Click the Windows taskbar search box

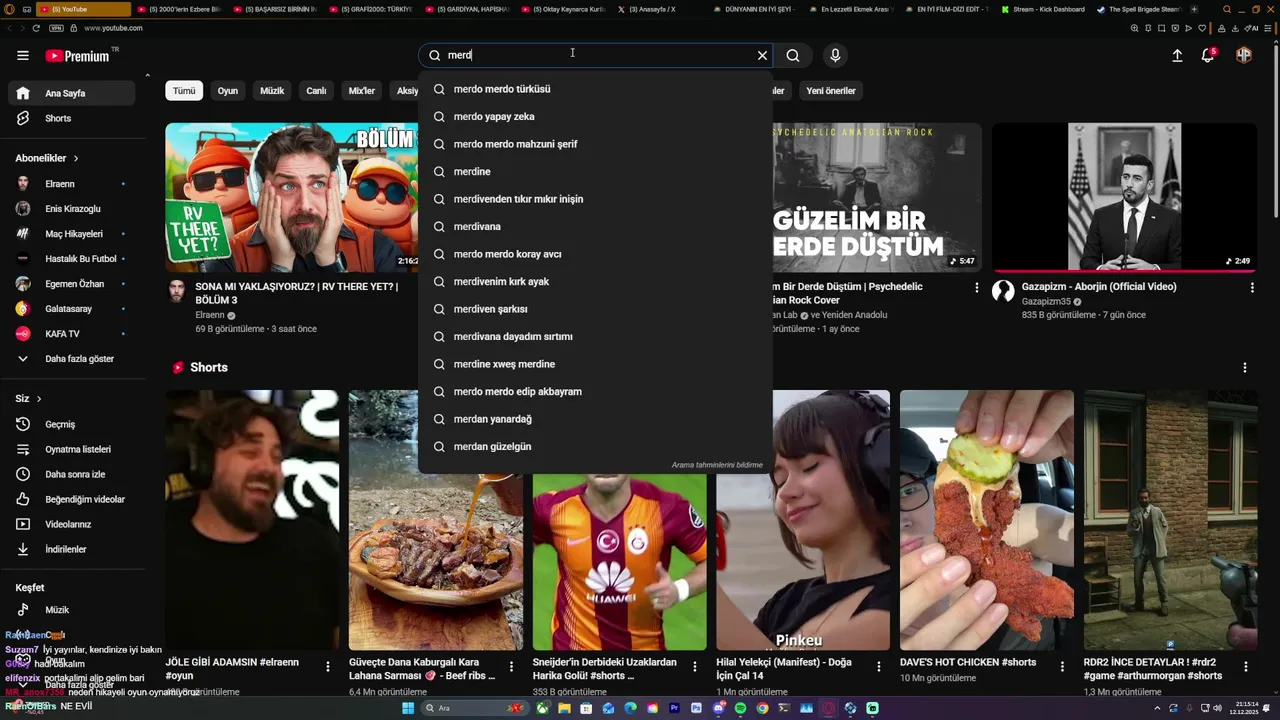(x=474, y=708)
